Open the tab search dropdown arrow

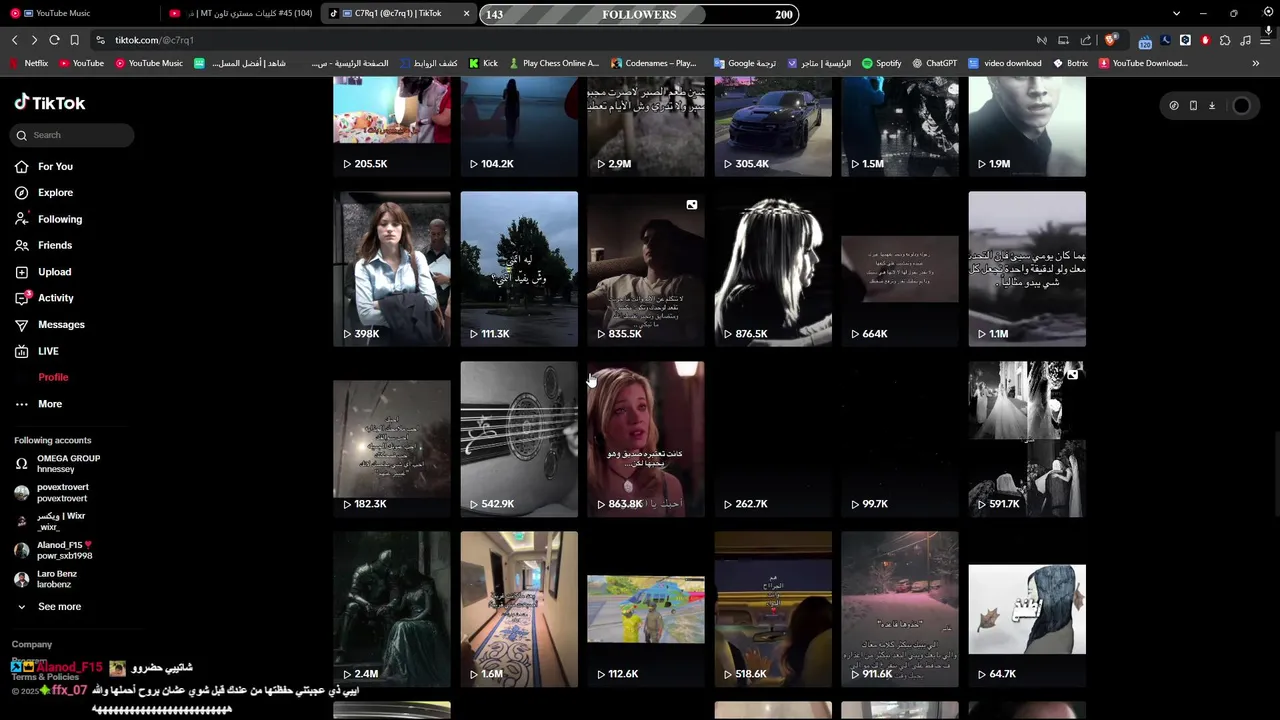click(x=1176, y=13)
